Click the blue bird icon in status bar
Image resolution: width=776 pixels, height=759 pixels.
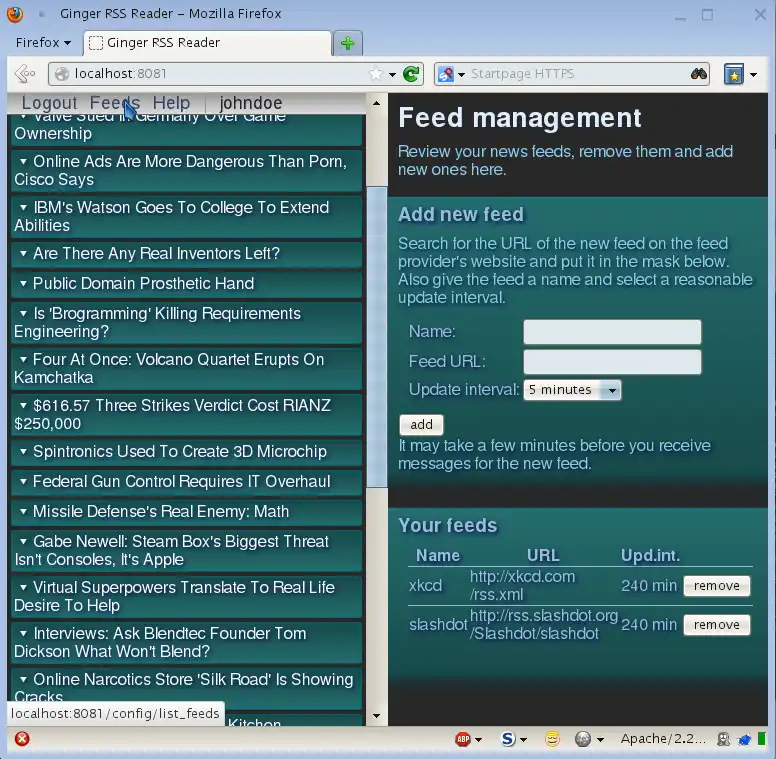coord(744,740)
